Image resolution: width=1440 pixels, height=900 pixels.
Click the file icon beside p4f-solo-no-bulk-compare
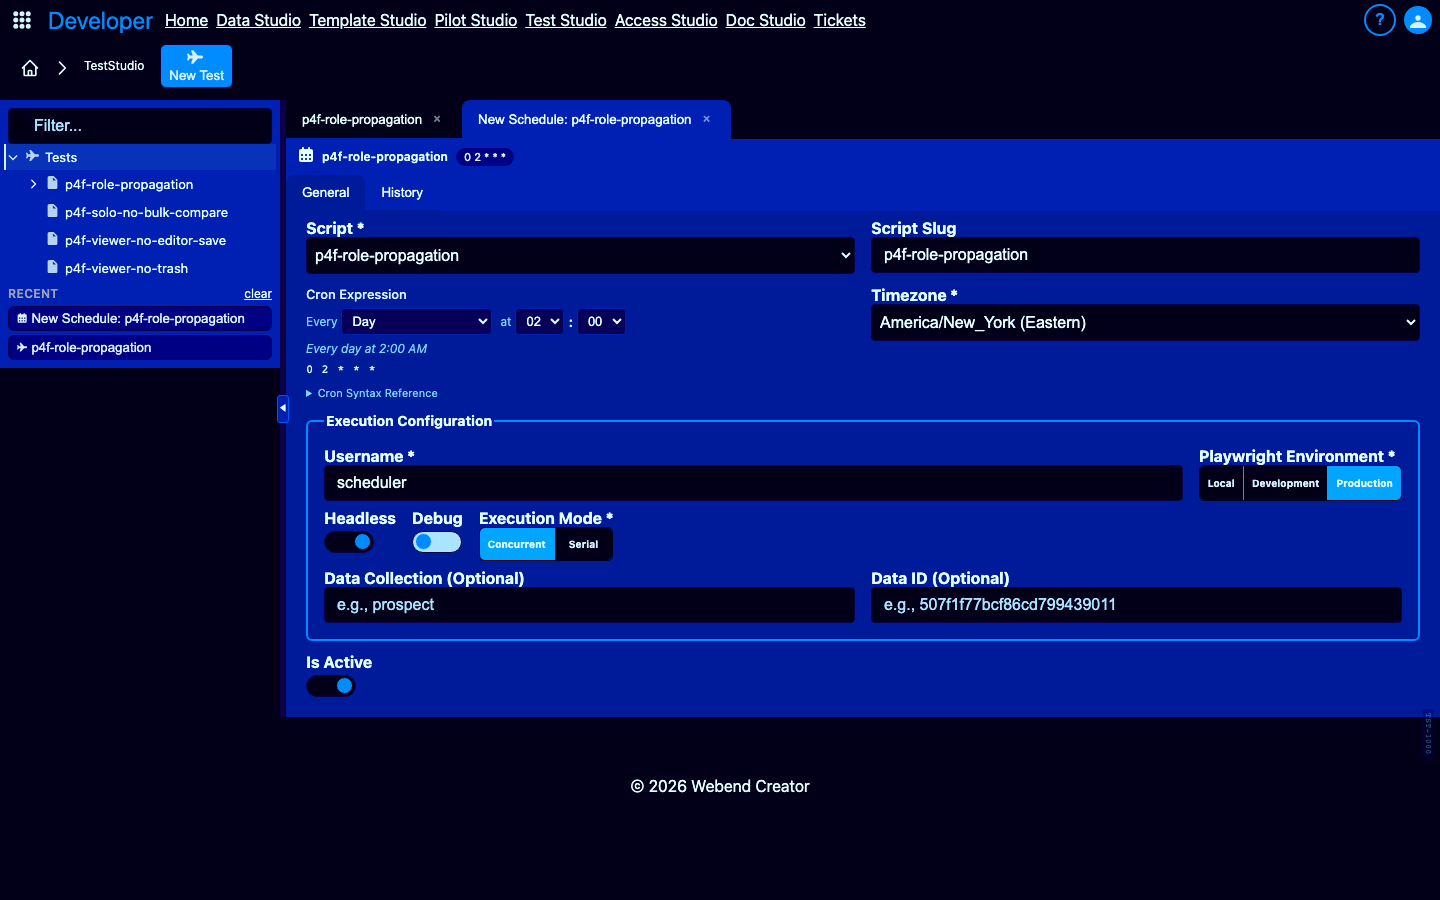[x=53, y=211]
